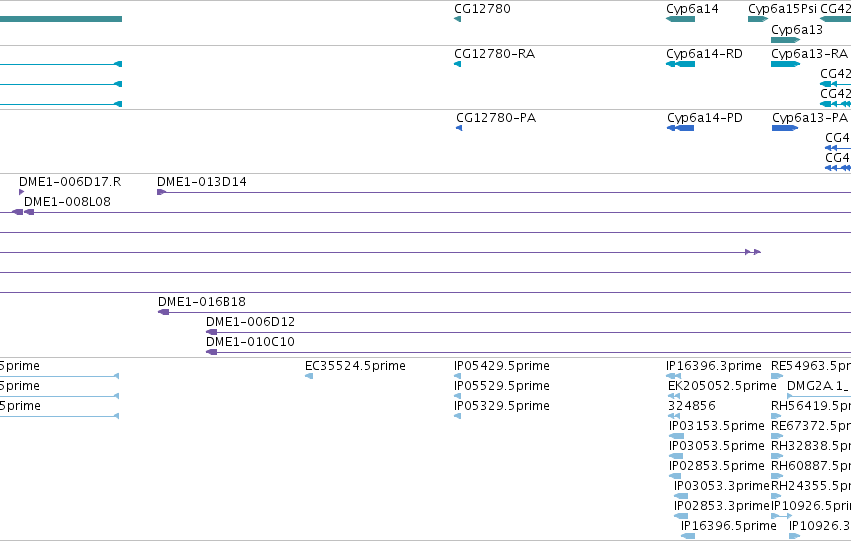Click the thick teal gene bar at top left
851x541 pixels.
click(61, 19)
